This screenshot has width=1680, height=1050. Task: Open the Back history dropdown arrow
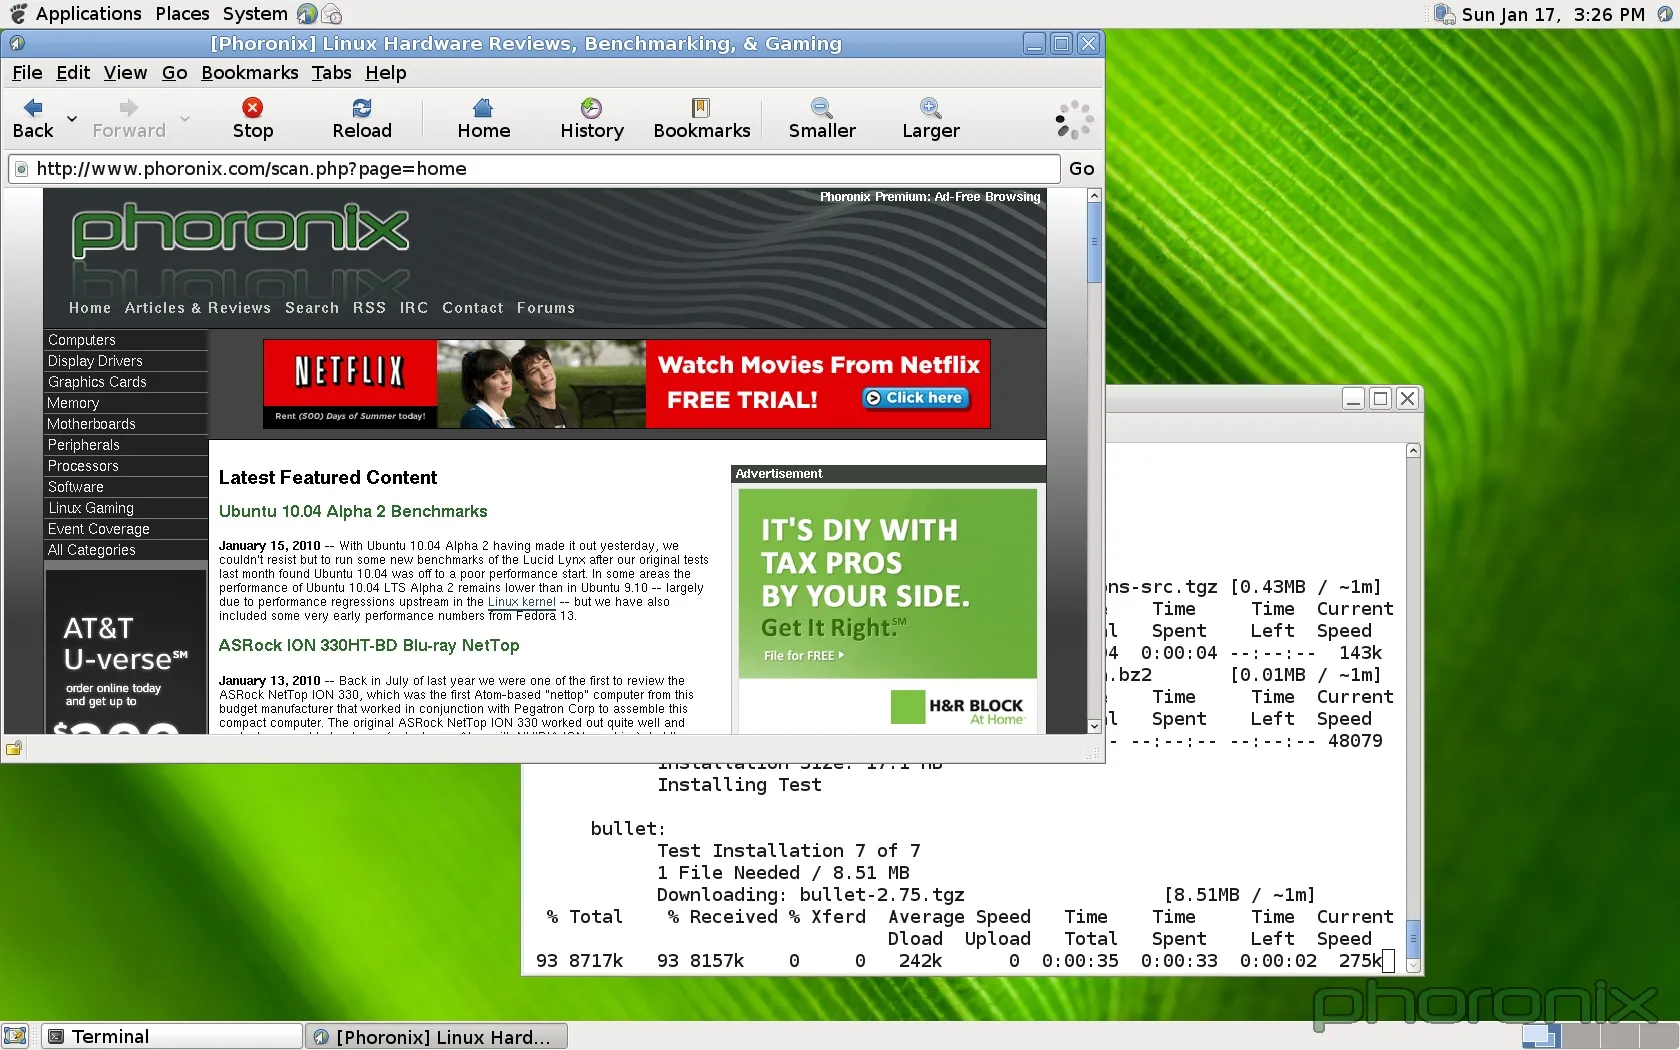click(72, 118)
